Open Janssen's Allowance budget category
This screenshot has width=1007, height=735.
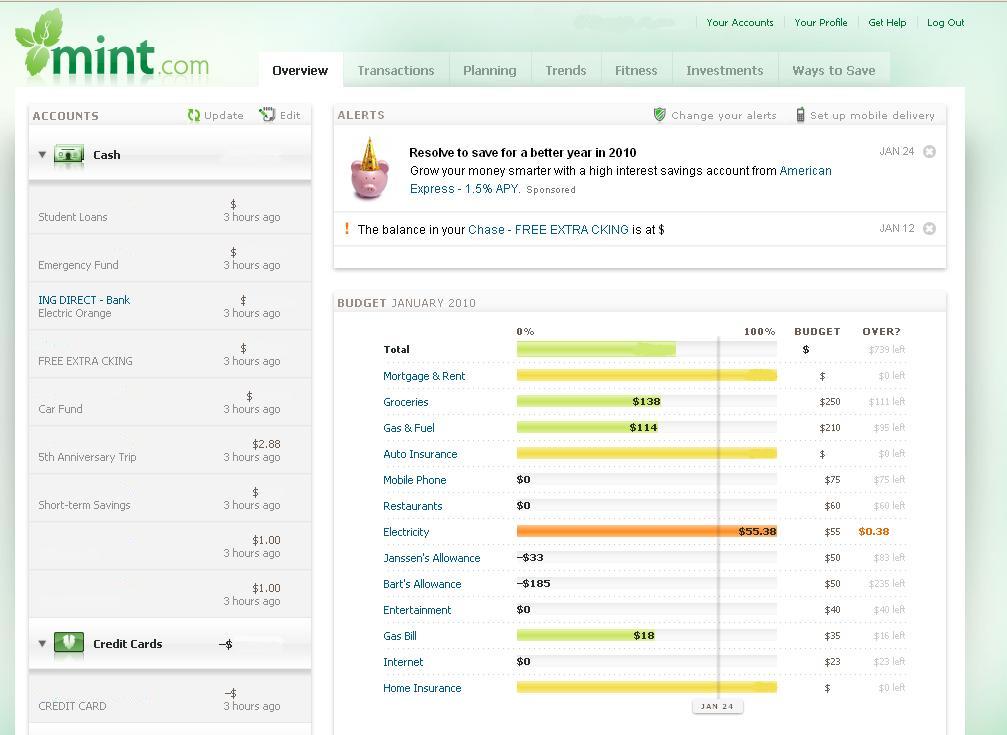pos(432,558)
